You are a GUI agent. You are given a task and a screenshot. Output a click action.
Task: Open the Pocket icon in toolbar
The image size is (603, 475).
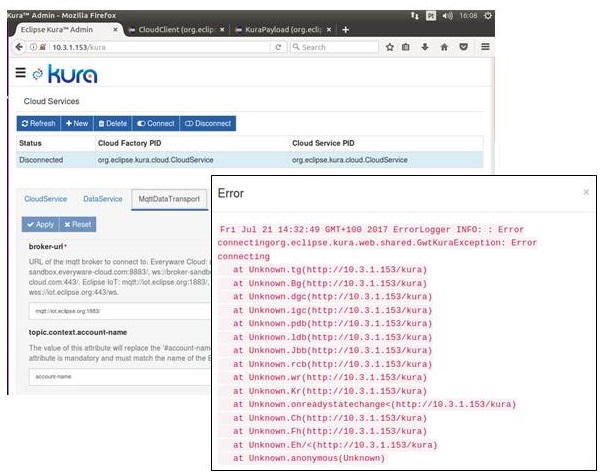click(x=464, y=47)
